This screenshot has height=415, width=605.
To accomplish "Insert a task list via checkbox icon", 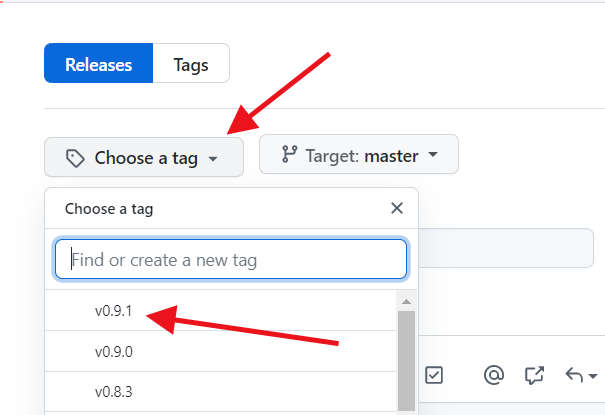I will click(x=434, y=375).
